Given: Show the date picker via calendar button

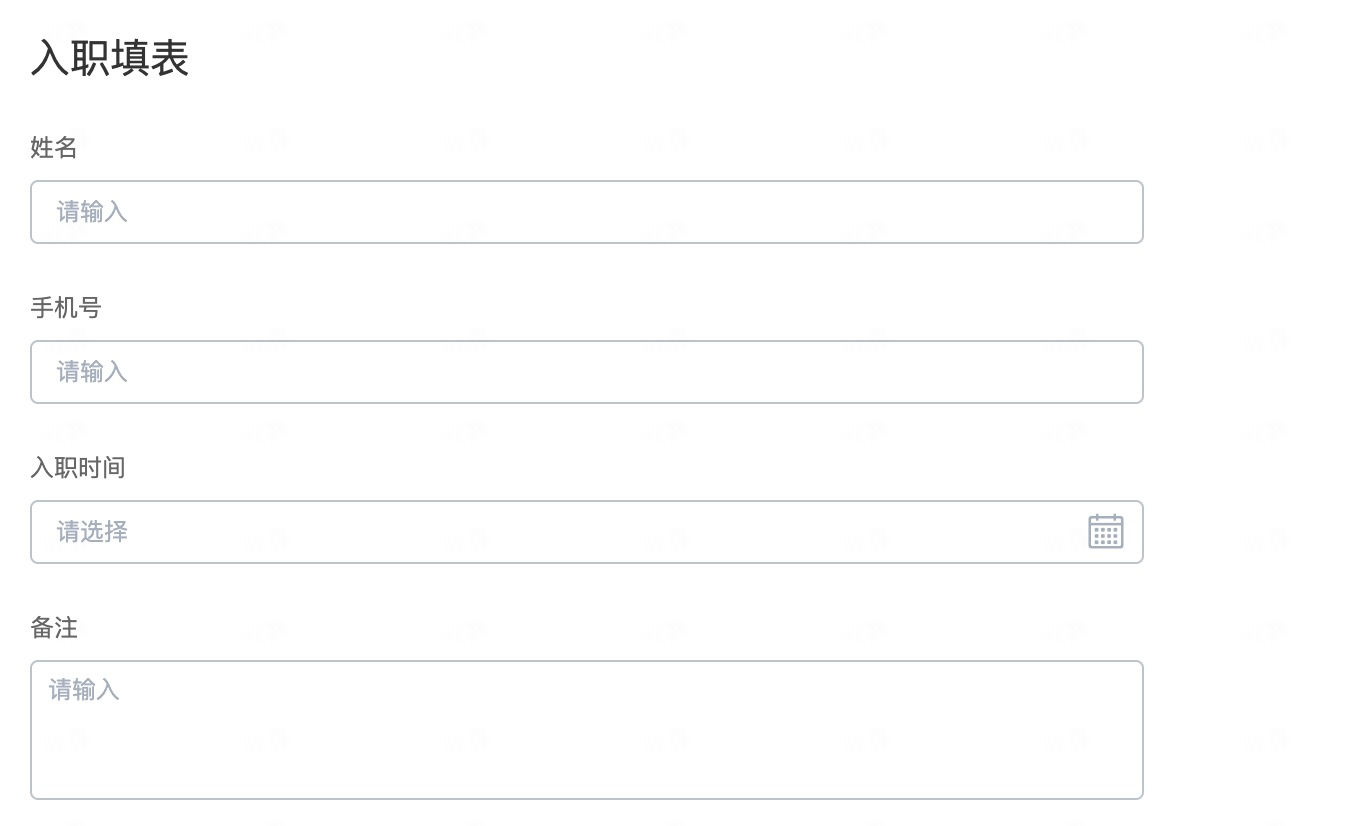Looking at the screenshot, I should tap(1105, 532).
